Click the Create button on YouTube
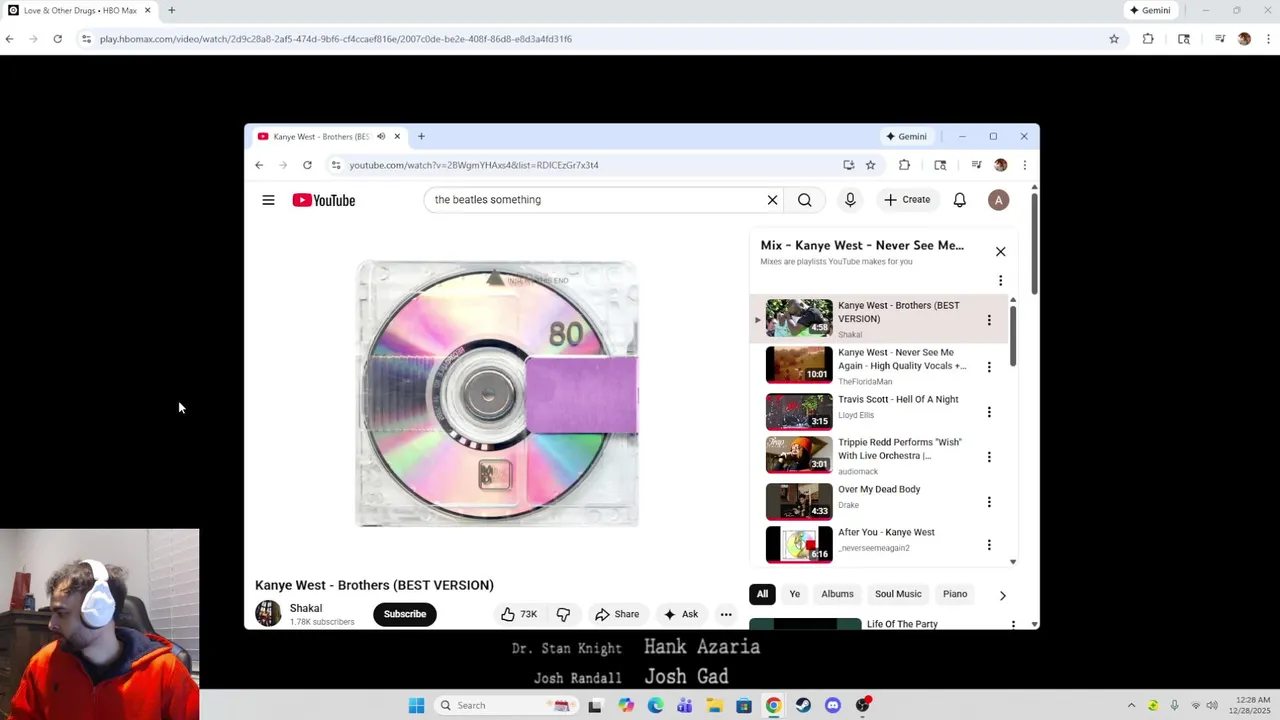The height and width of the screenshot is (720, 1280). click(x=907, y=200)
